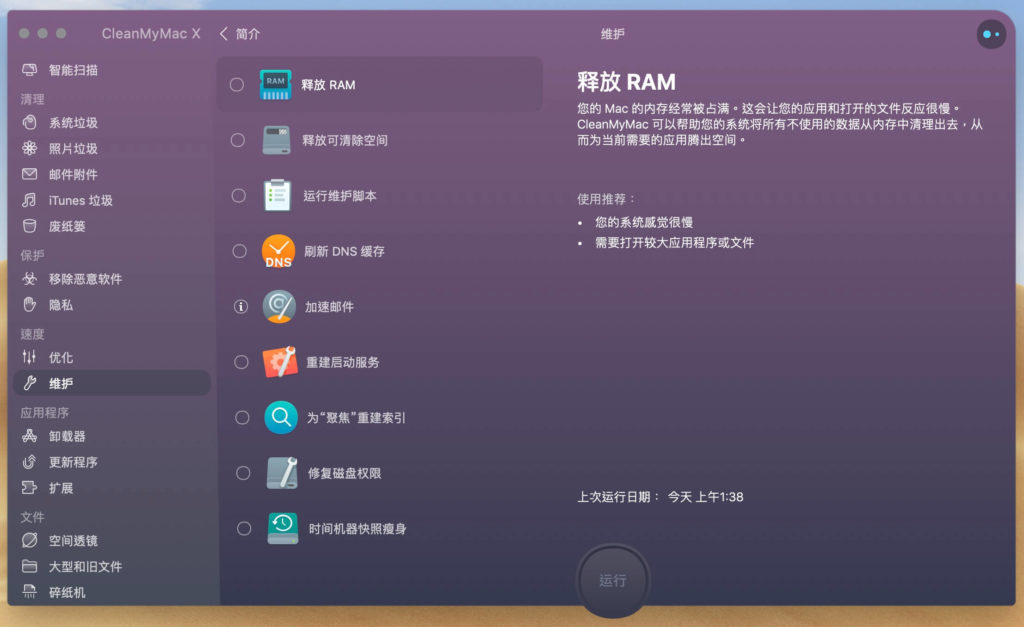
Task: Select 隐私 label in the sidebar
Action: click(x=61, y=305)
